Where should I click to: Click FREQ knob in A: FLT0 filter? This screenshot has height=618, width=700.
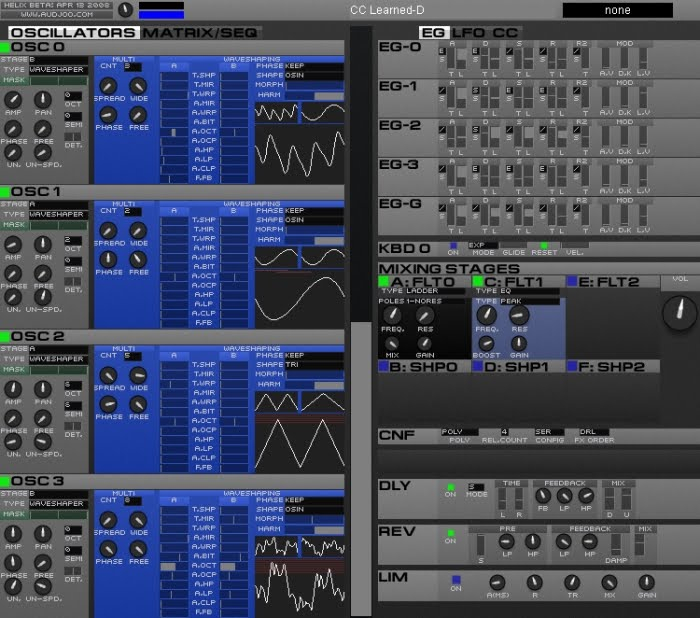[392, 317]
